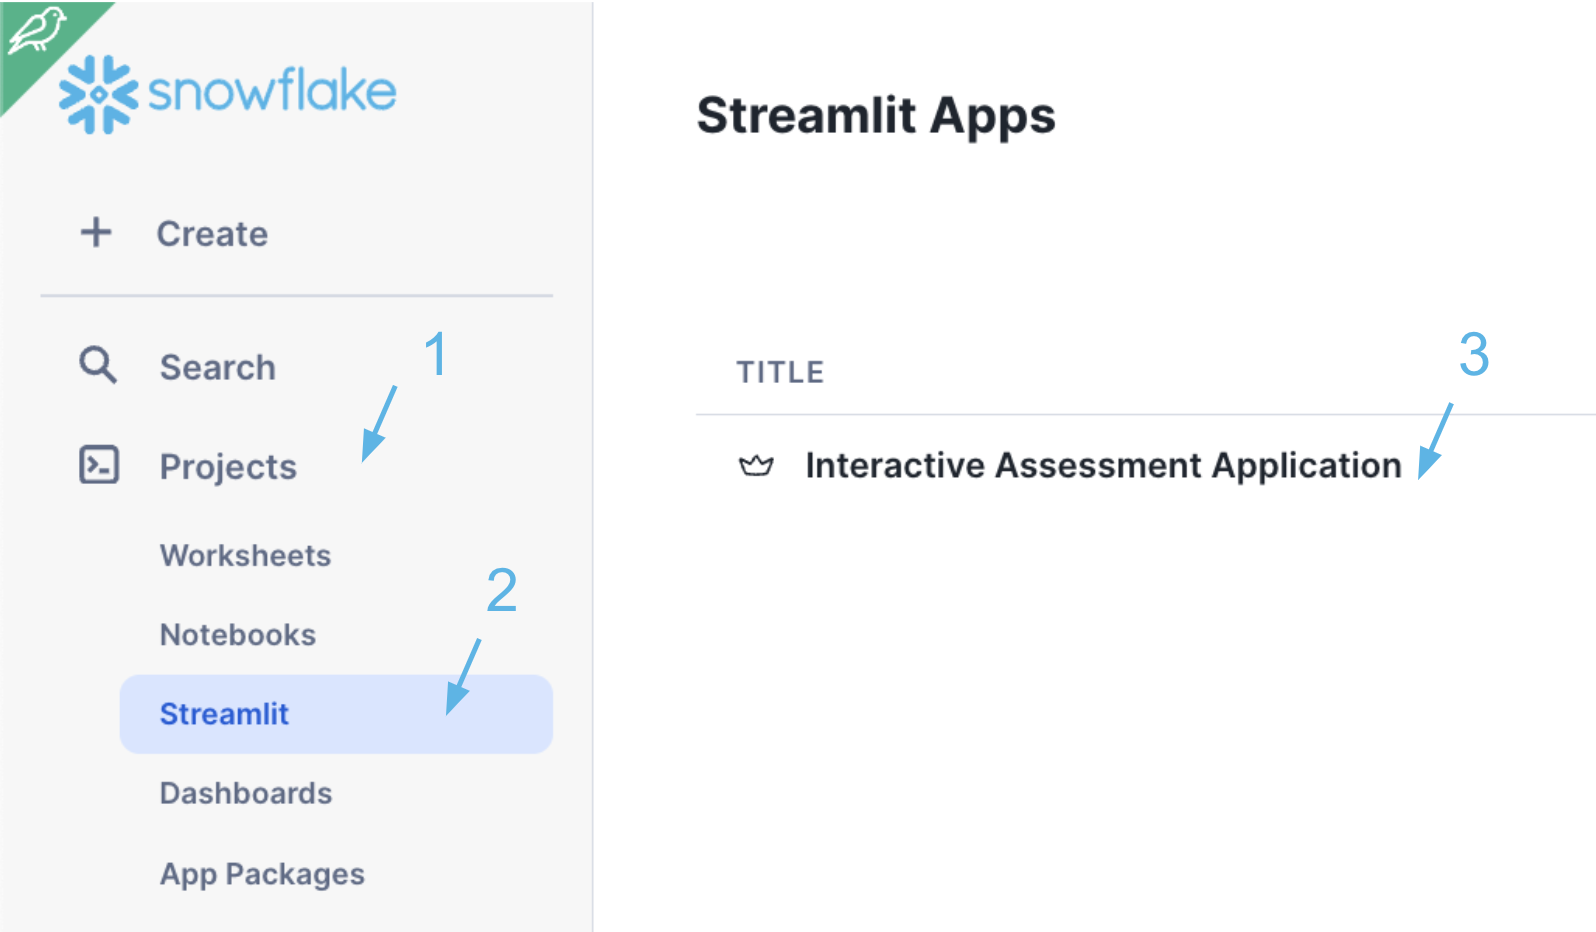Click the snowflake wordmark text

272,91
